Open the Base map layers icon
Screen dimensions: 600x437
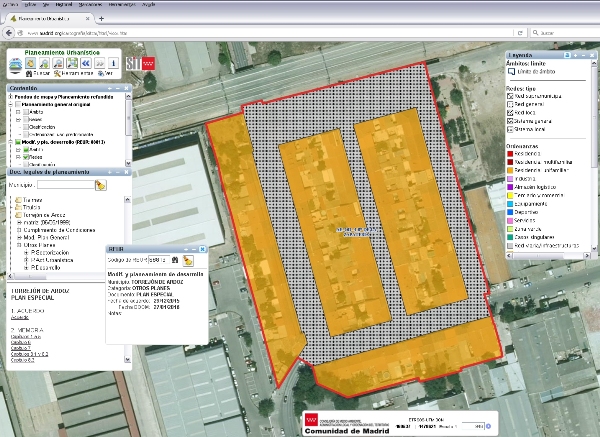(x=16, y=64)
